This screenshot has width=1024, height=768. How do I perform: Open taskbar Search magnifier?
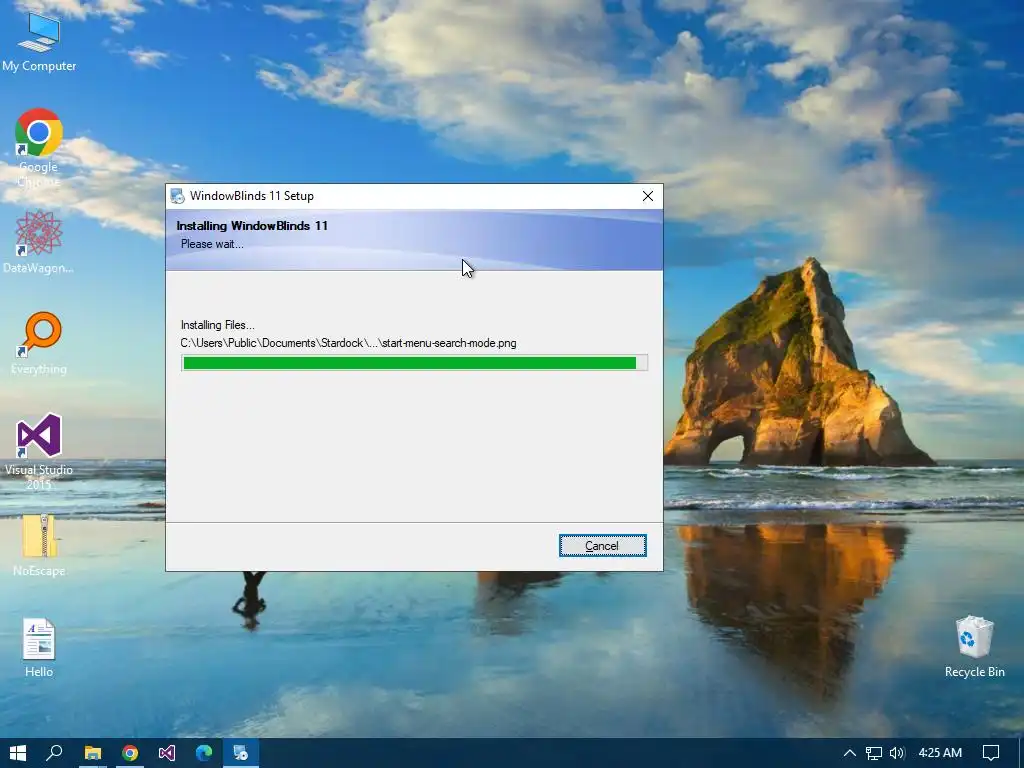click(x=55, y=753)
